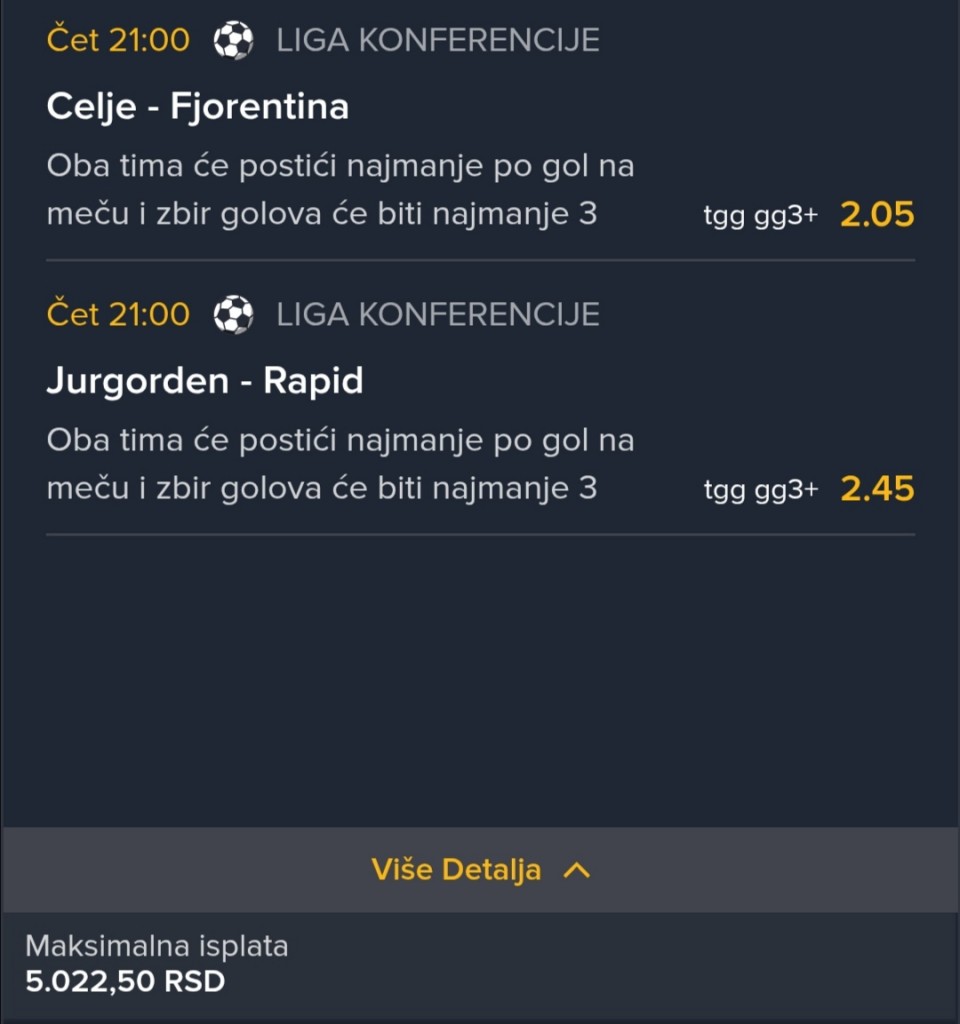Click the LIGA KONFERENCIJE label above Jurgorden match
960x1024 pixels.
click(438, 315)
